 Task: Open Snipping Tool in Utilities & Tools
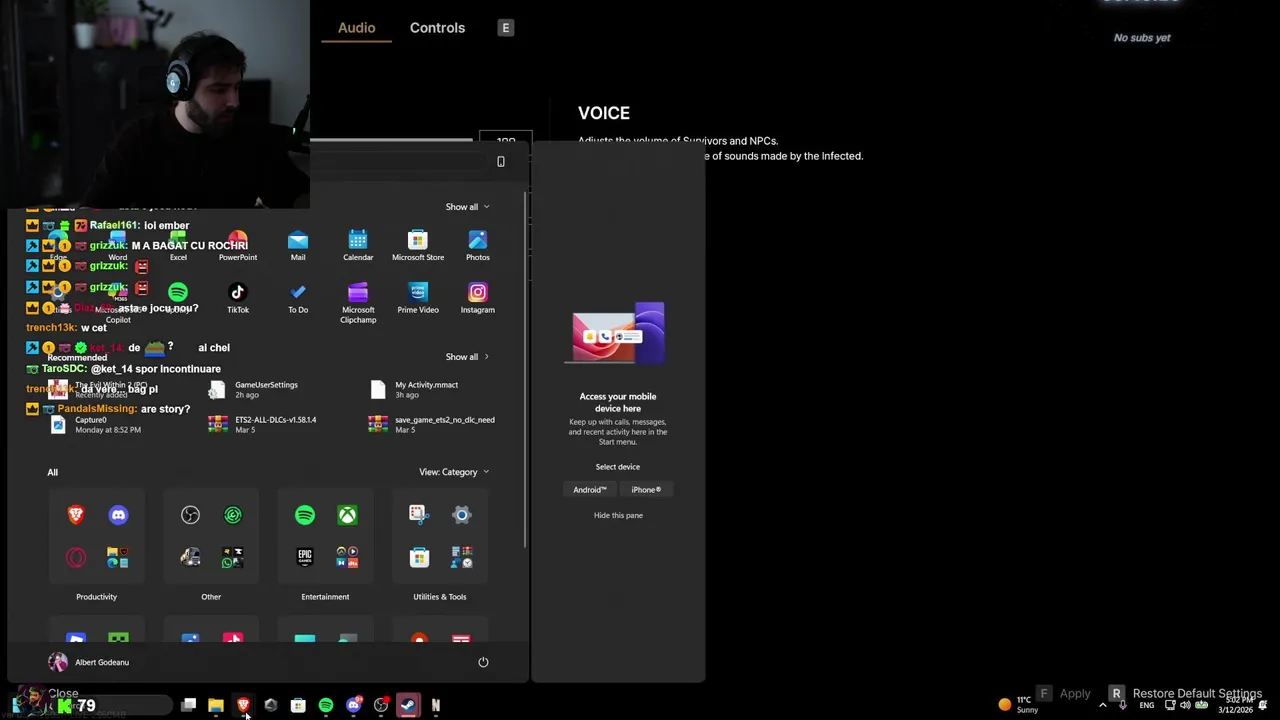point(418,515)
